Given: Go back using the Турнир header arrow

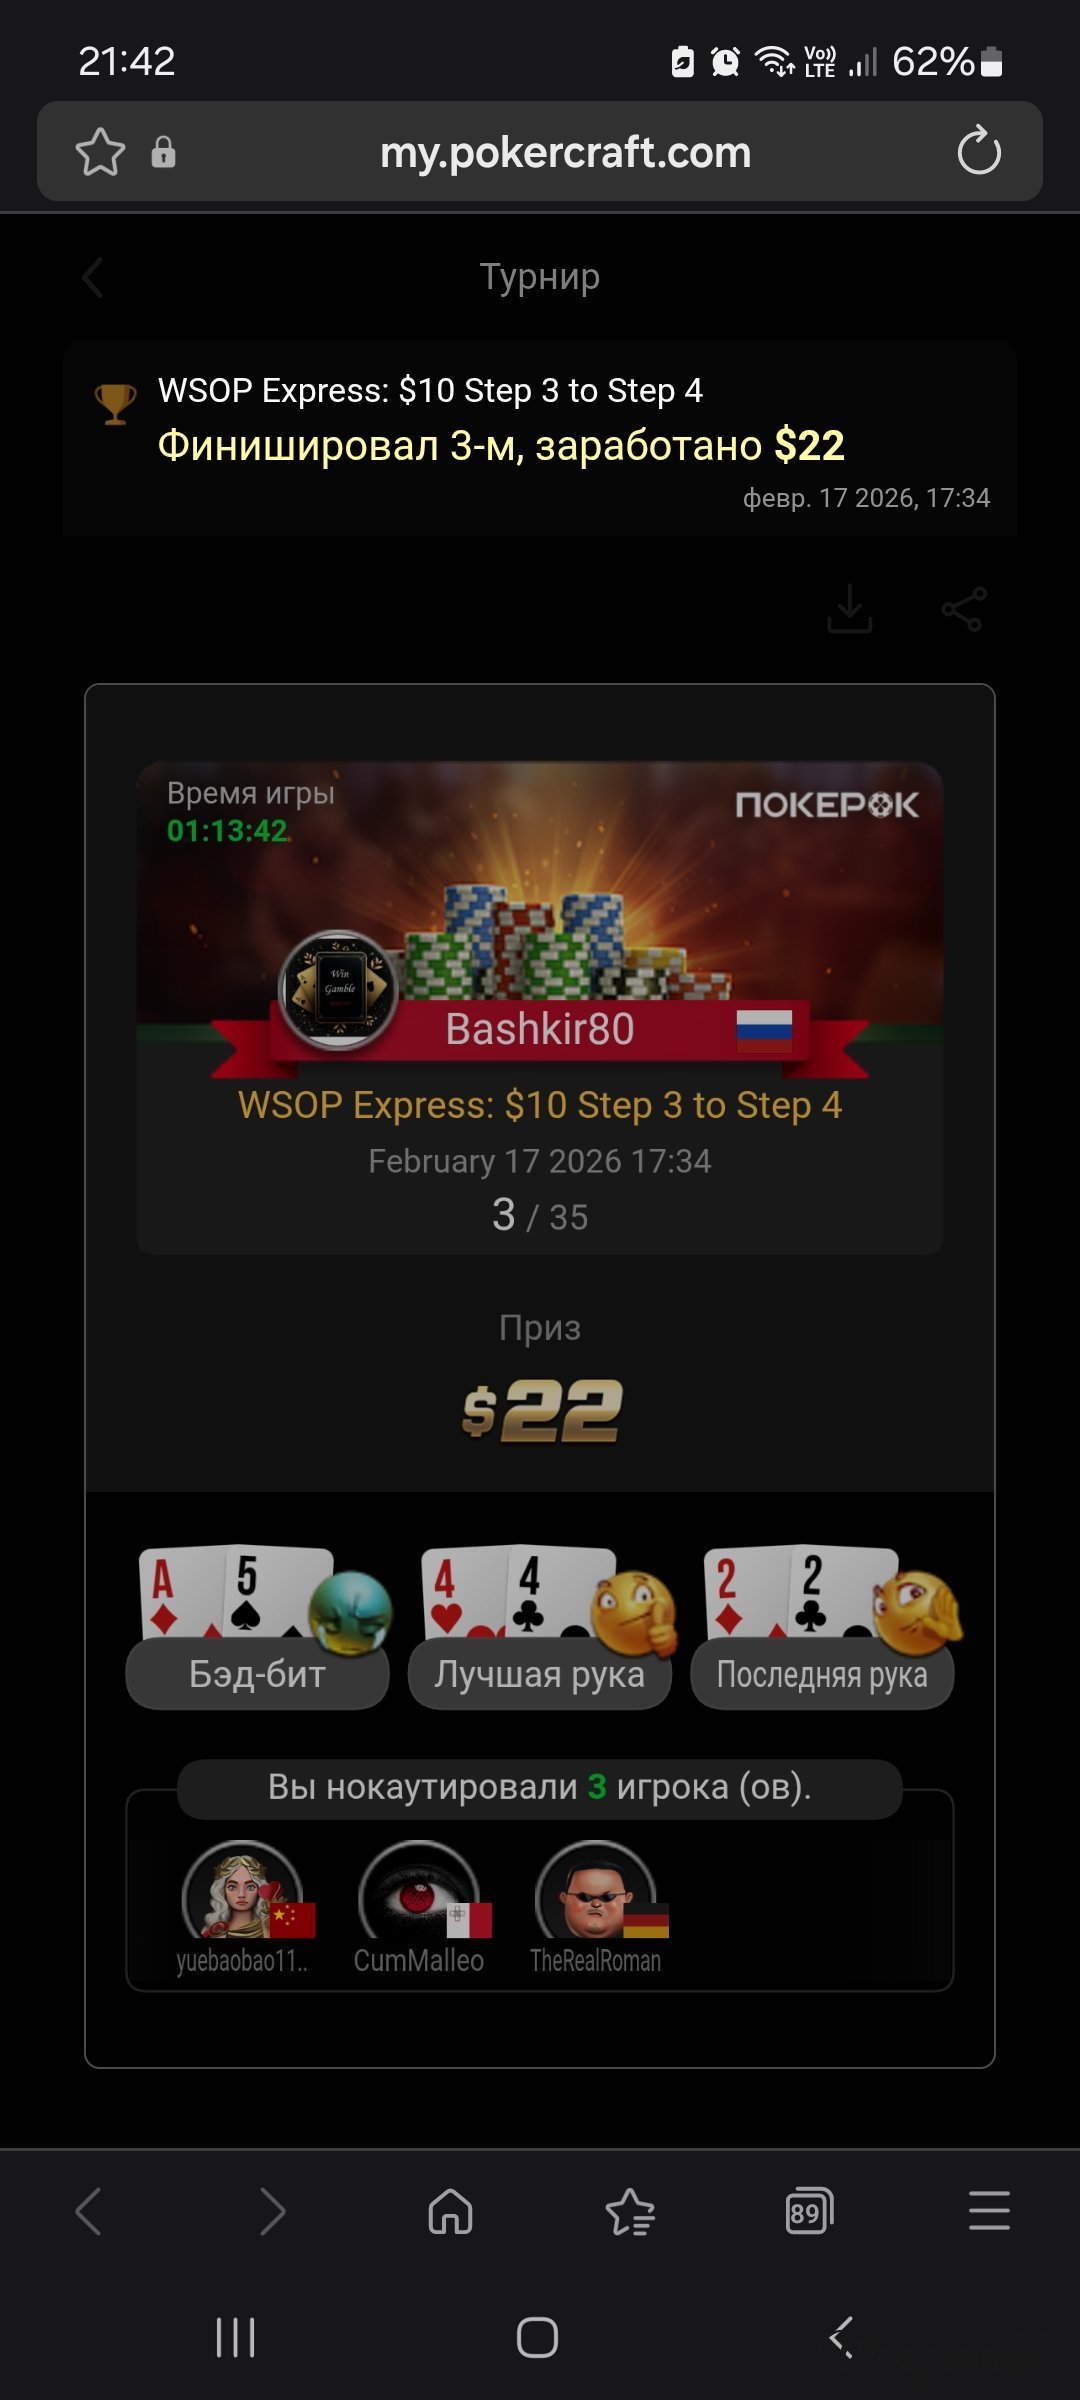Looking at the screenshot, I should [93, 278].
